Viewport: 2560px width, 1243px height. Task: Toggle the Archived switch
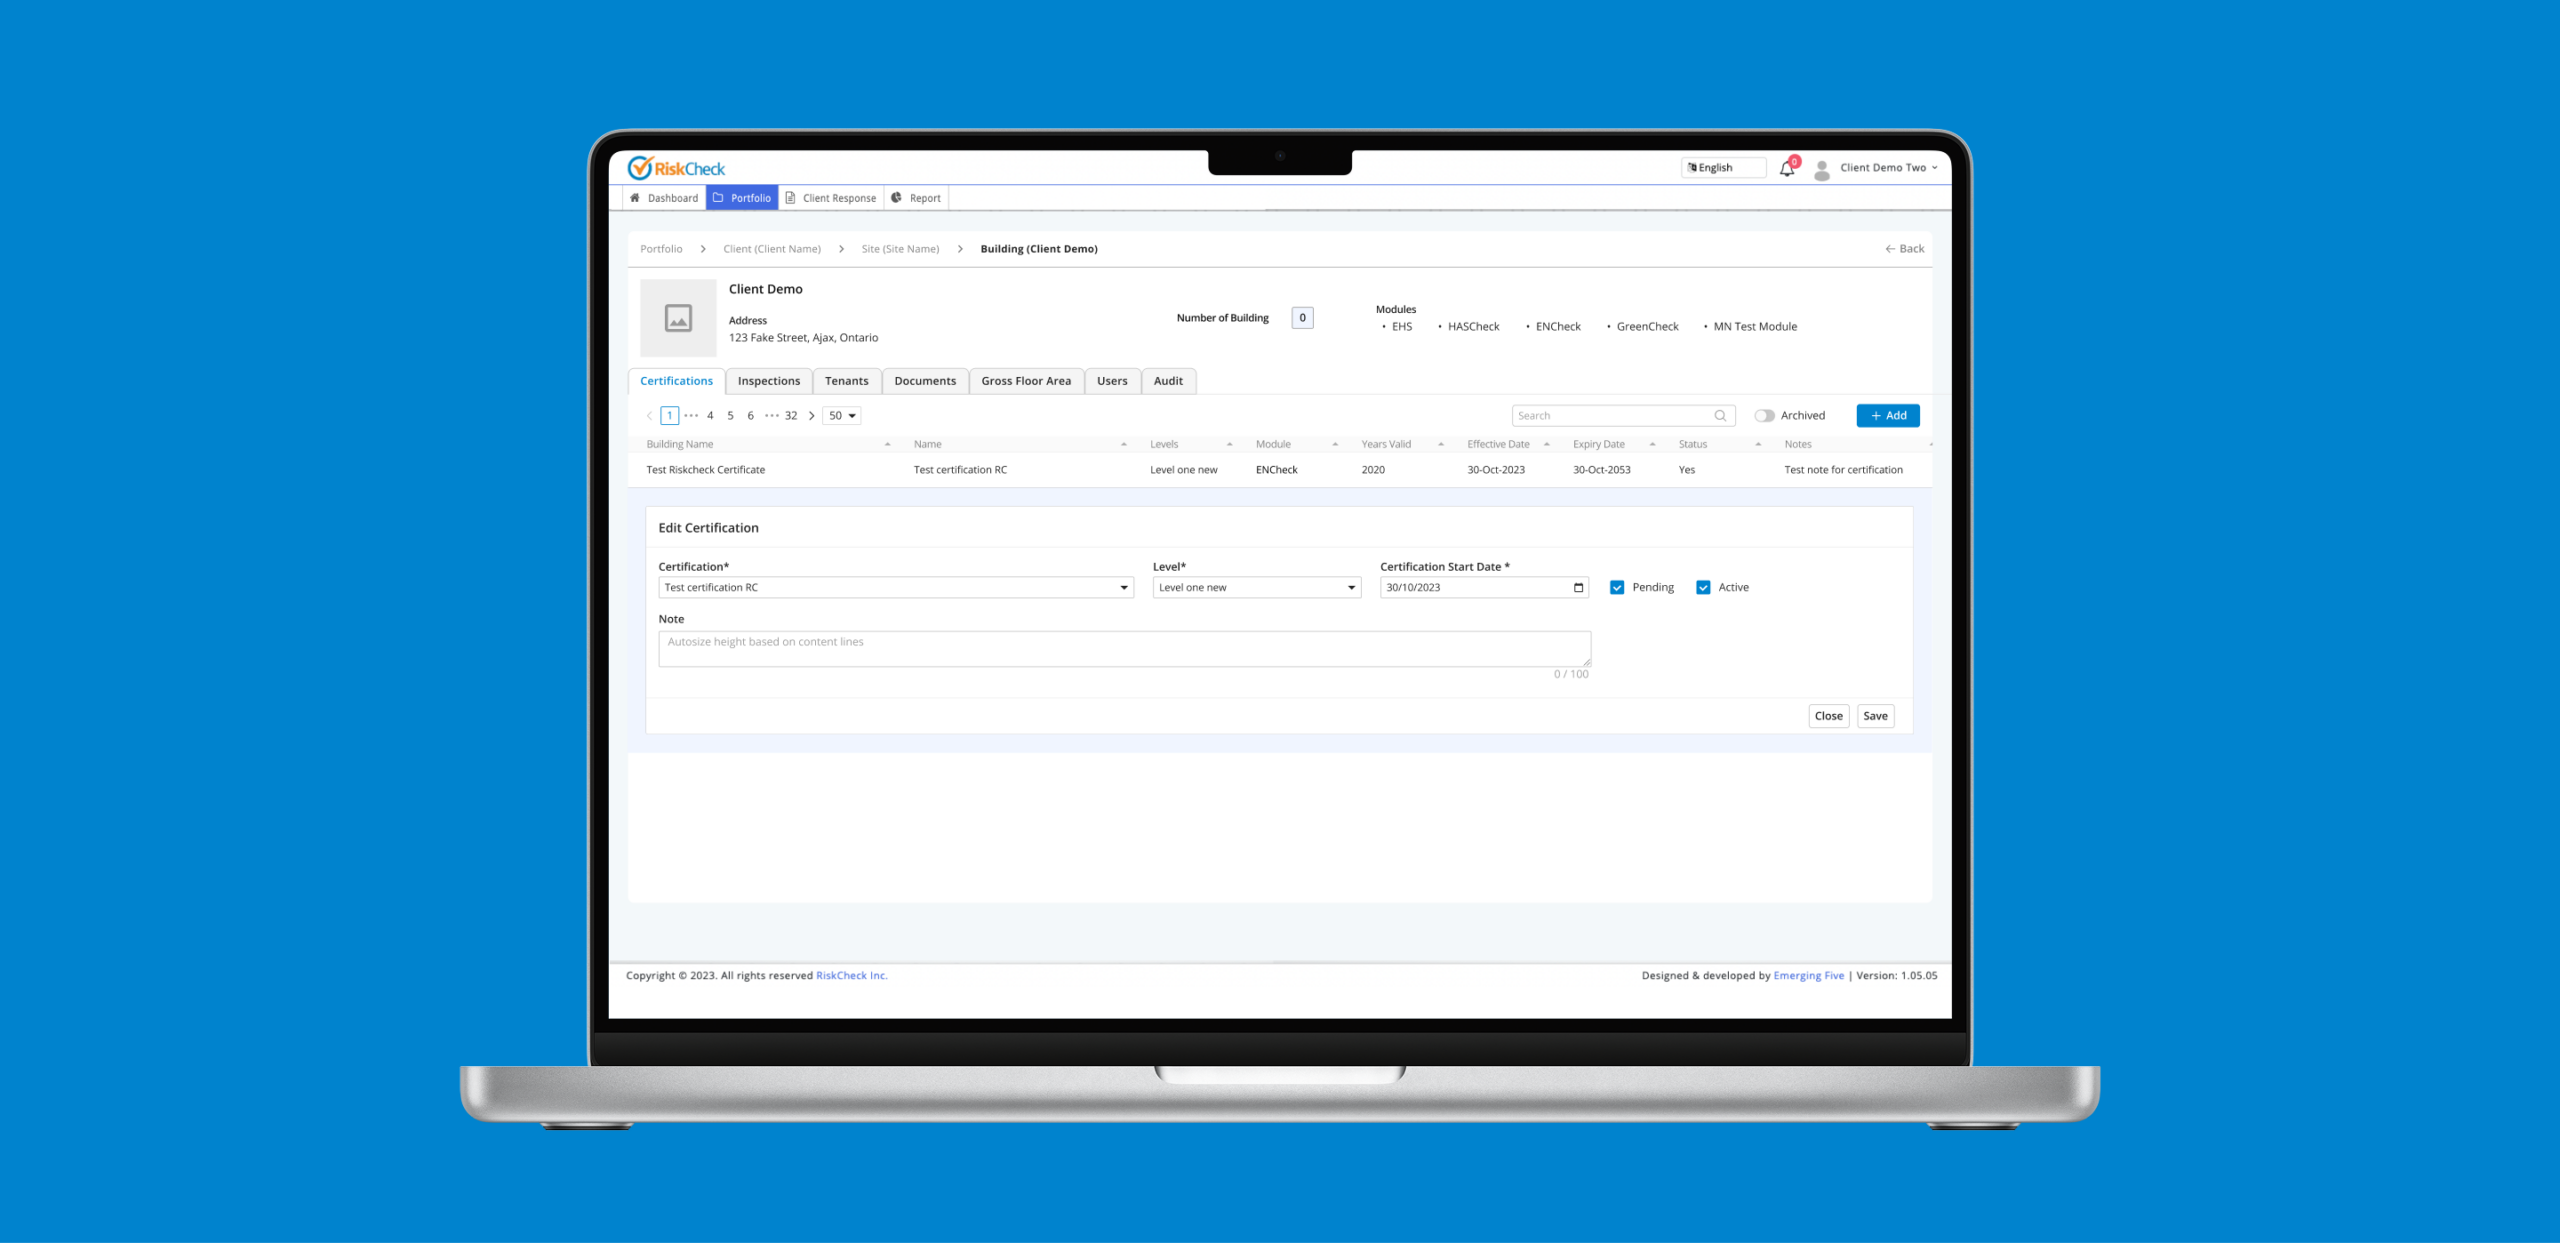pyautogui.click(x=1764, y=415)
